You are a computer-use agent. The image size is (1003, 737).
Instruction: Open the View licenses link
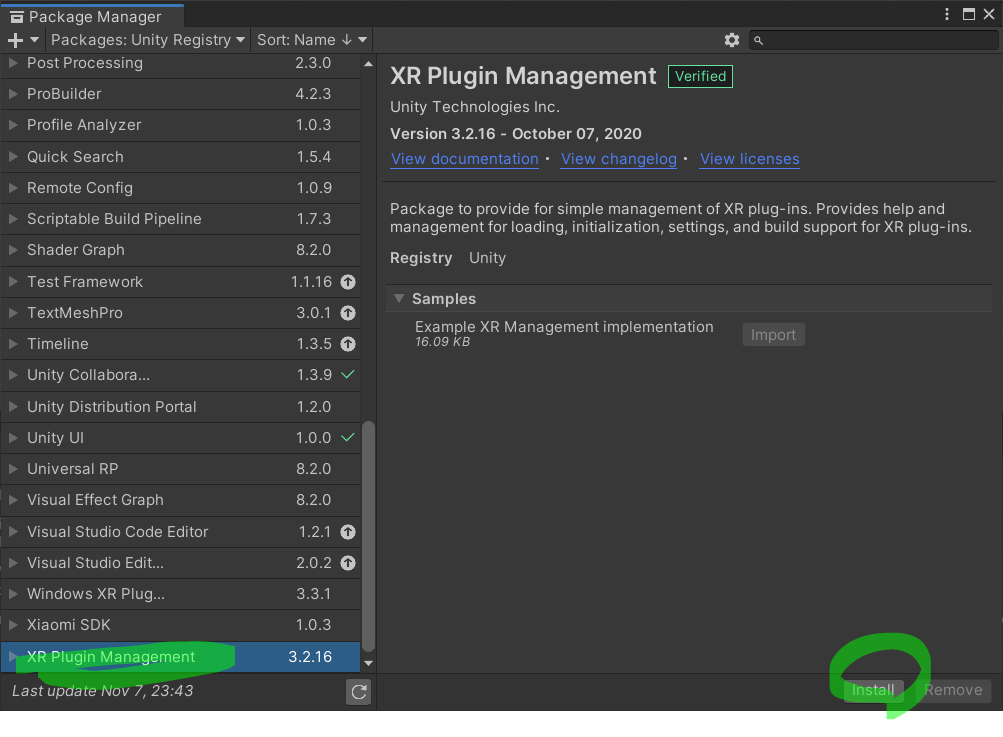(x=749, y=159)
